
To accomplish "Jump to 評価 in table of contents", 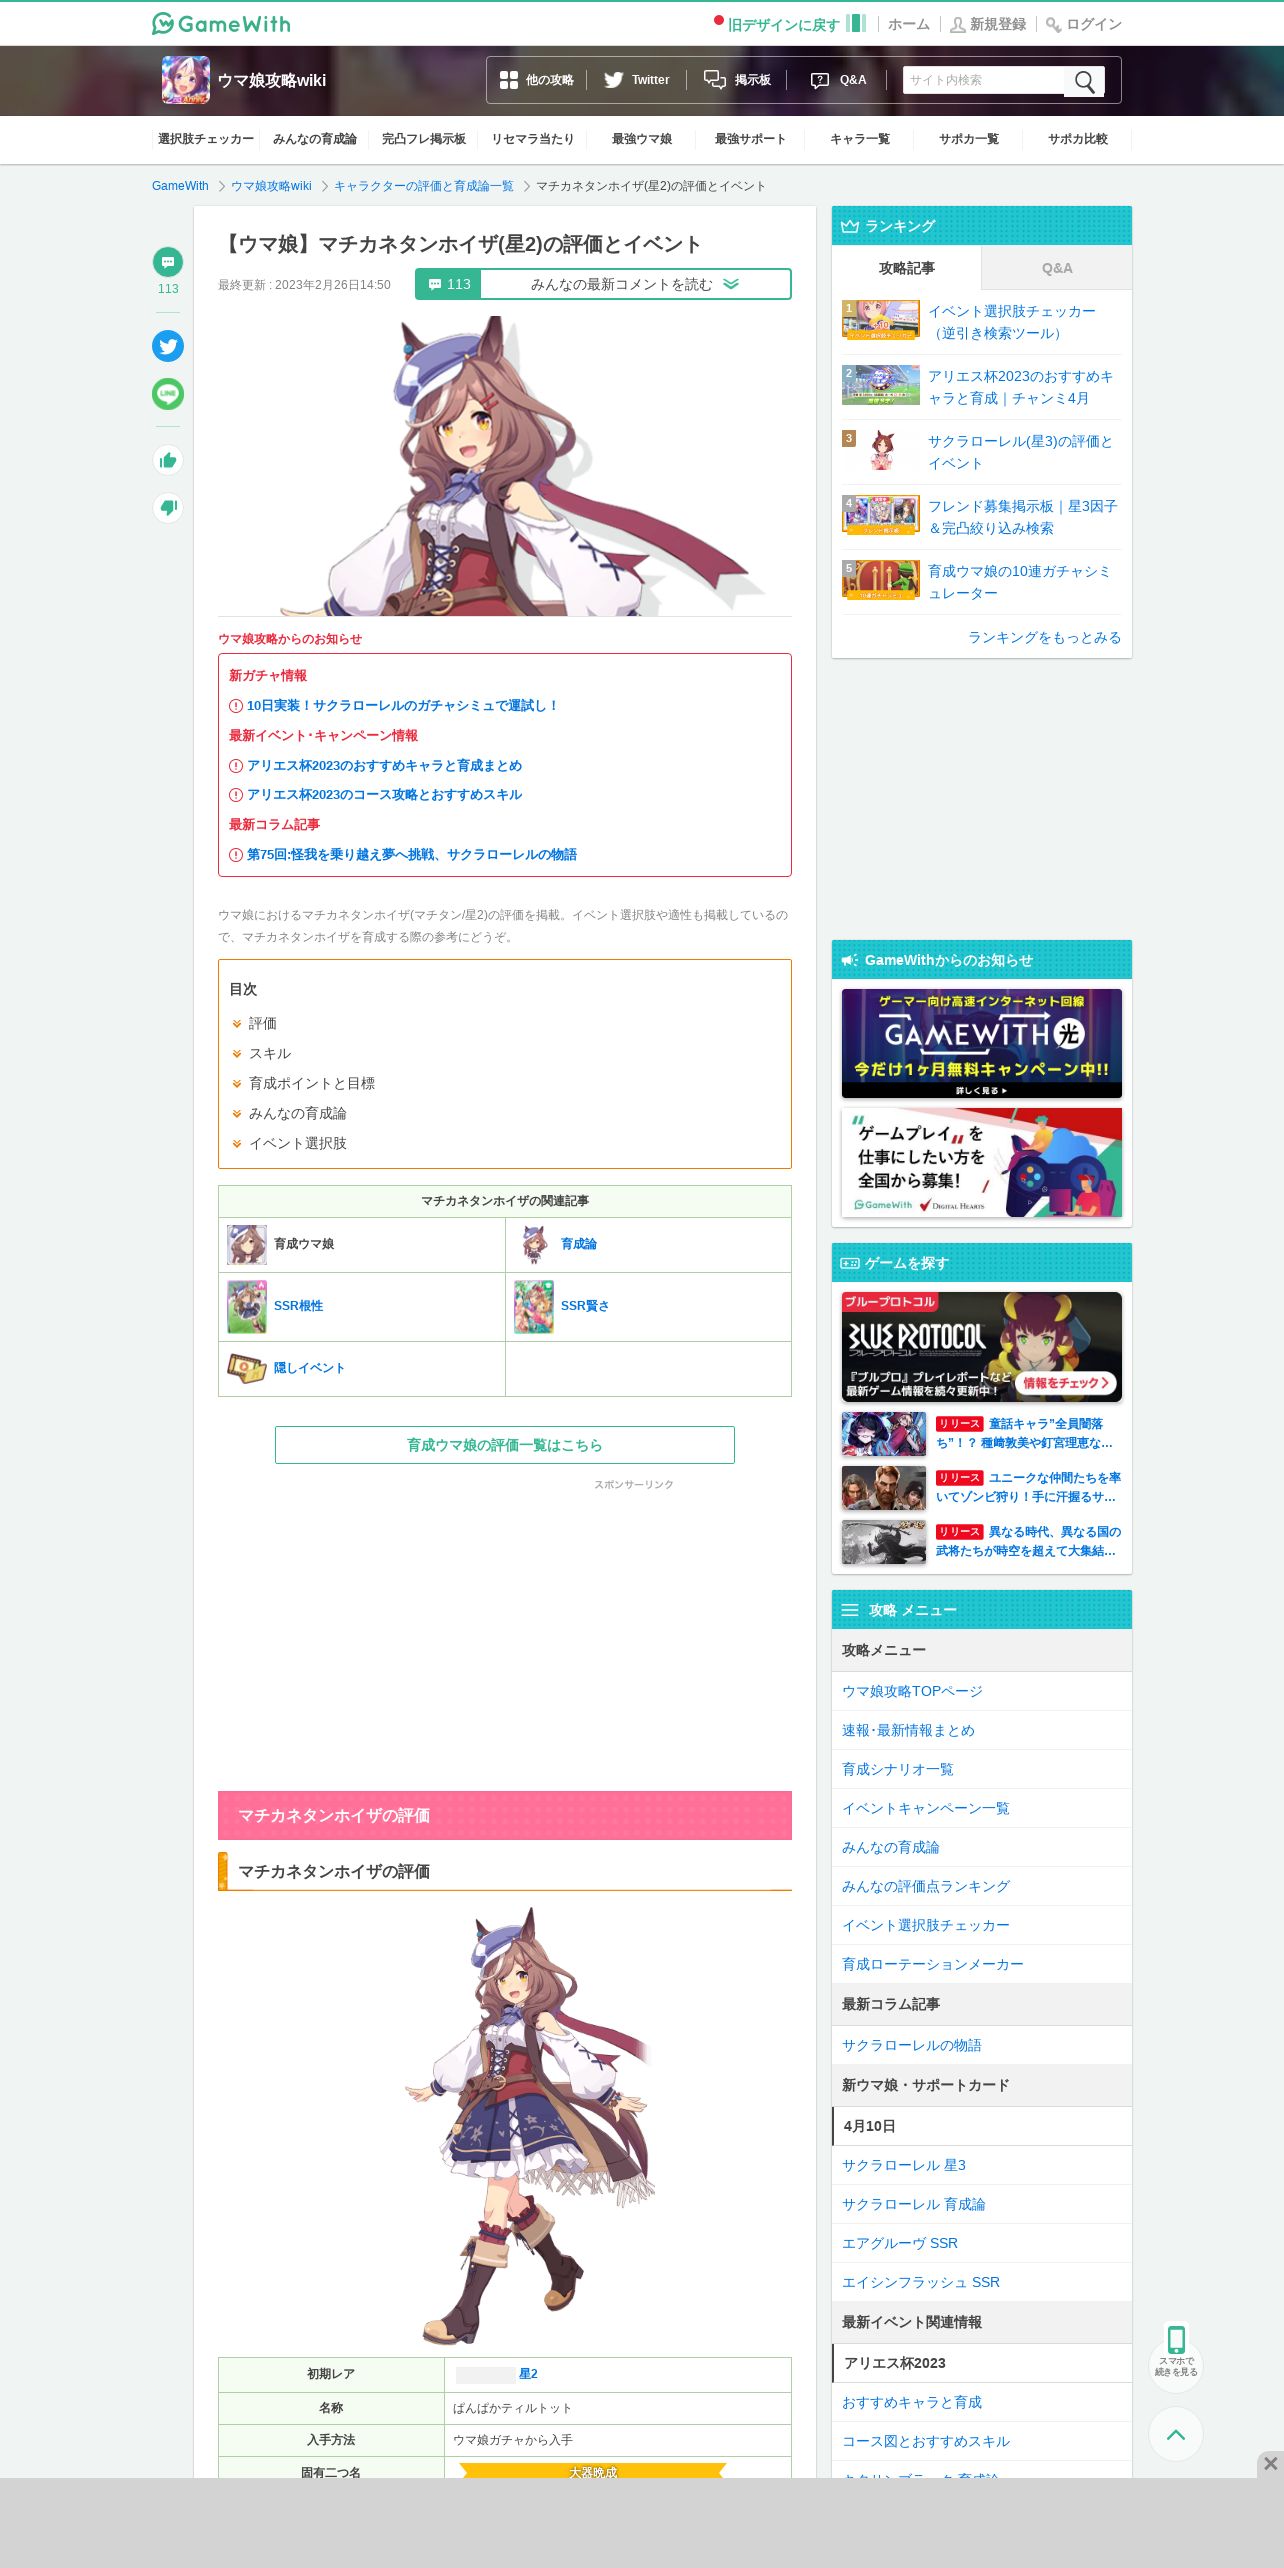I will click(x=262, y=1023).
